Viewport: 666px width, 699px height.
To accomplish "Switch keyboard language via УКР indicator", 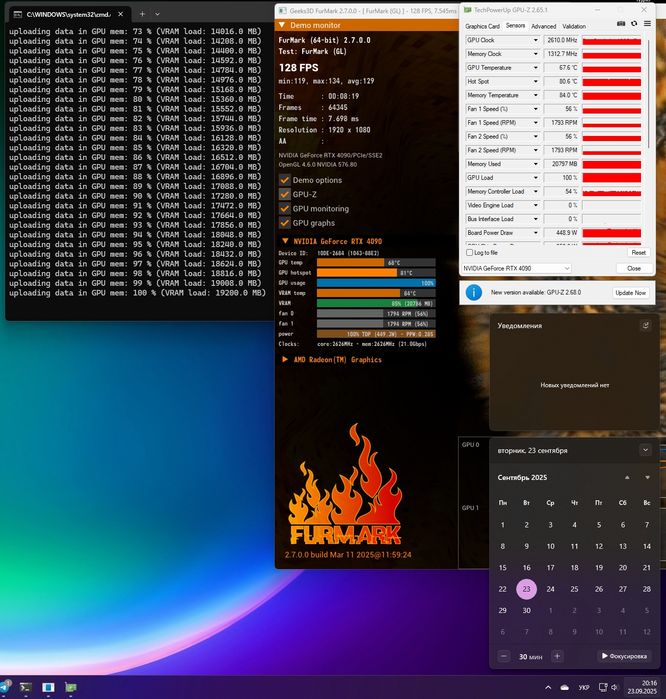I will point(584,687).
